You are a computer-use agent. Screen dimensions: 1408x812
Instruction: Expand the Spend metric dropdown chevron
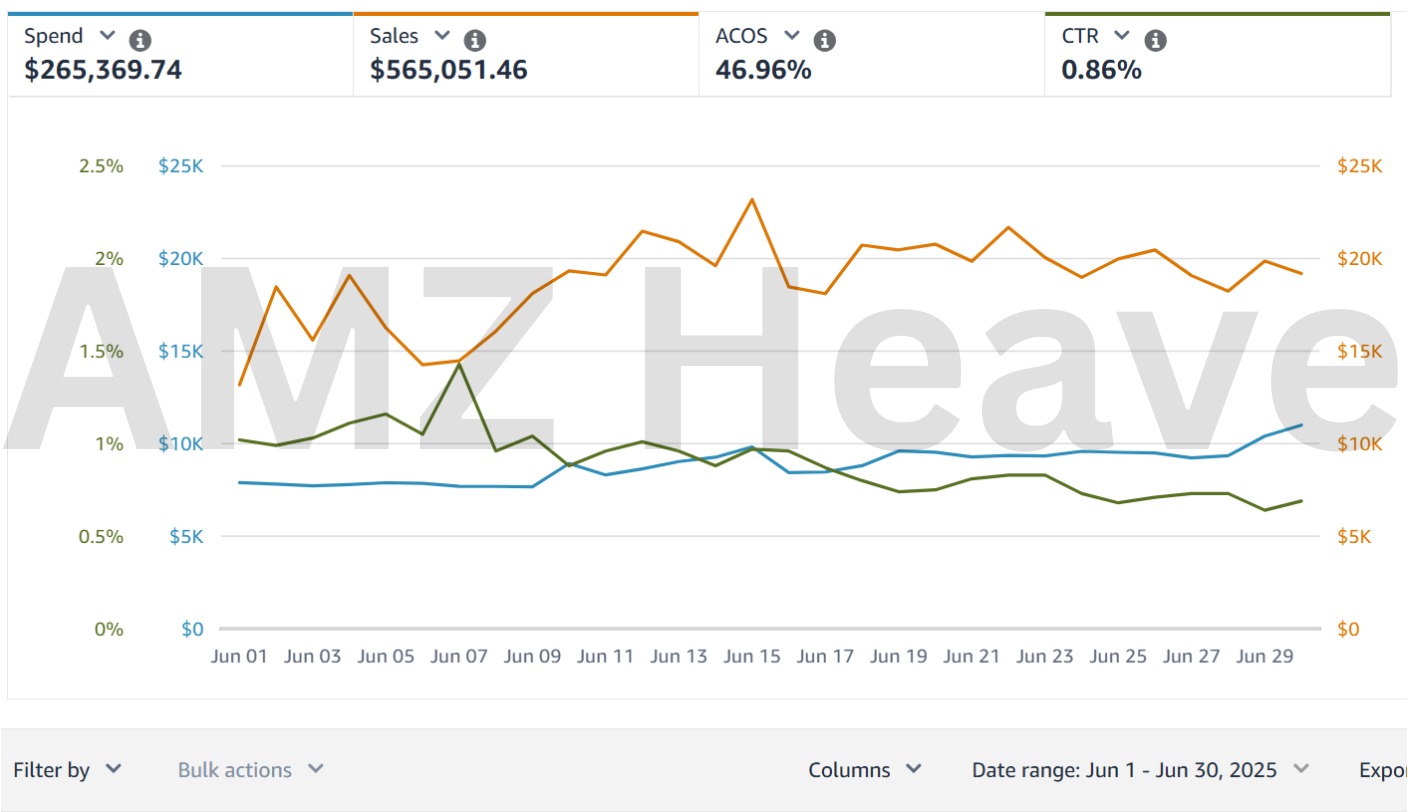tap(108, 36)
